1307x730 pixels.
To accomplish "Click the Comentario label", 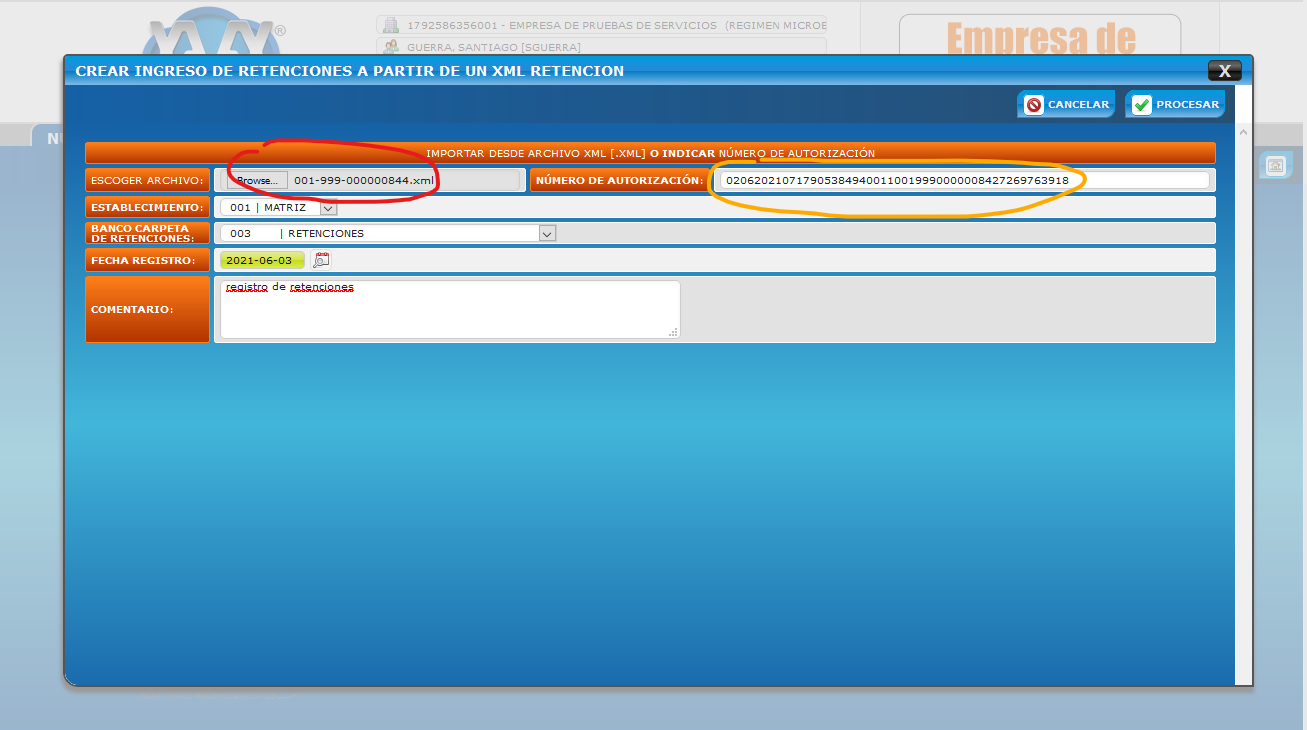I will click(147, 309).
